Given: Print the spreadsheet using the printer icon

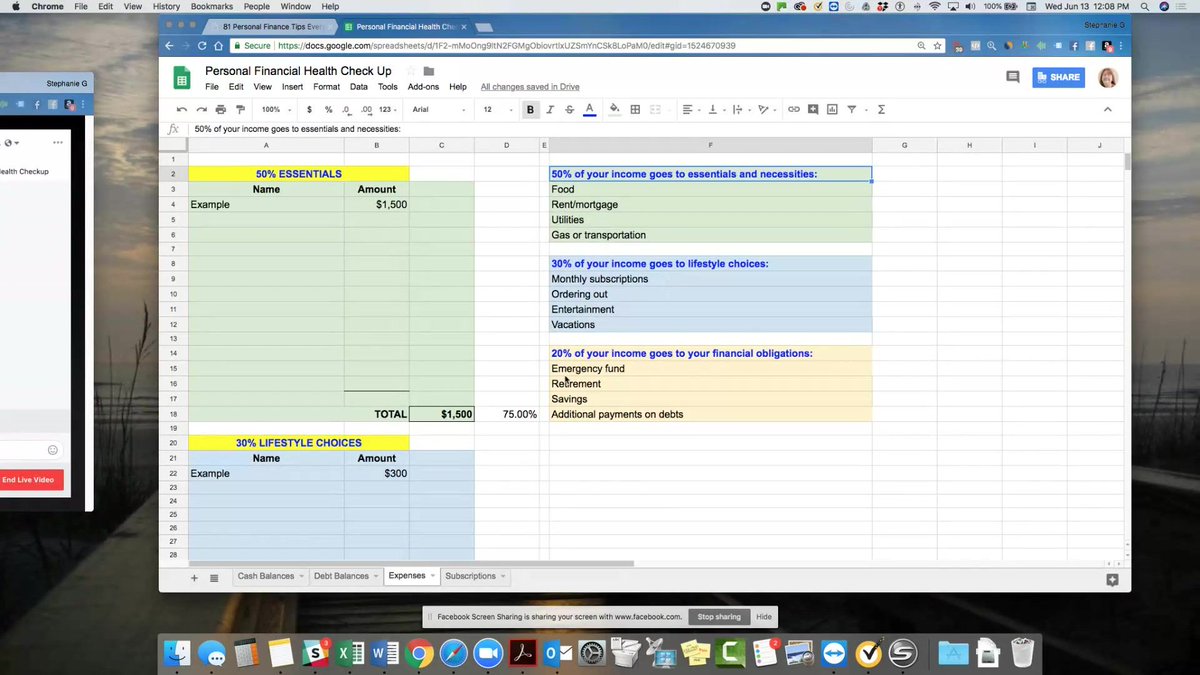Looking at the screenshot, I should point(220,109).
